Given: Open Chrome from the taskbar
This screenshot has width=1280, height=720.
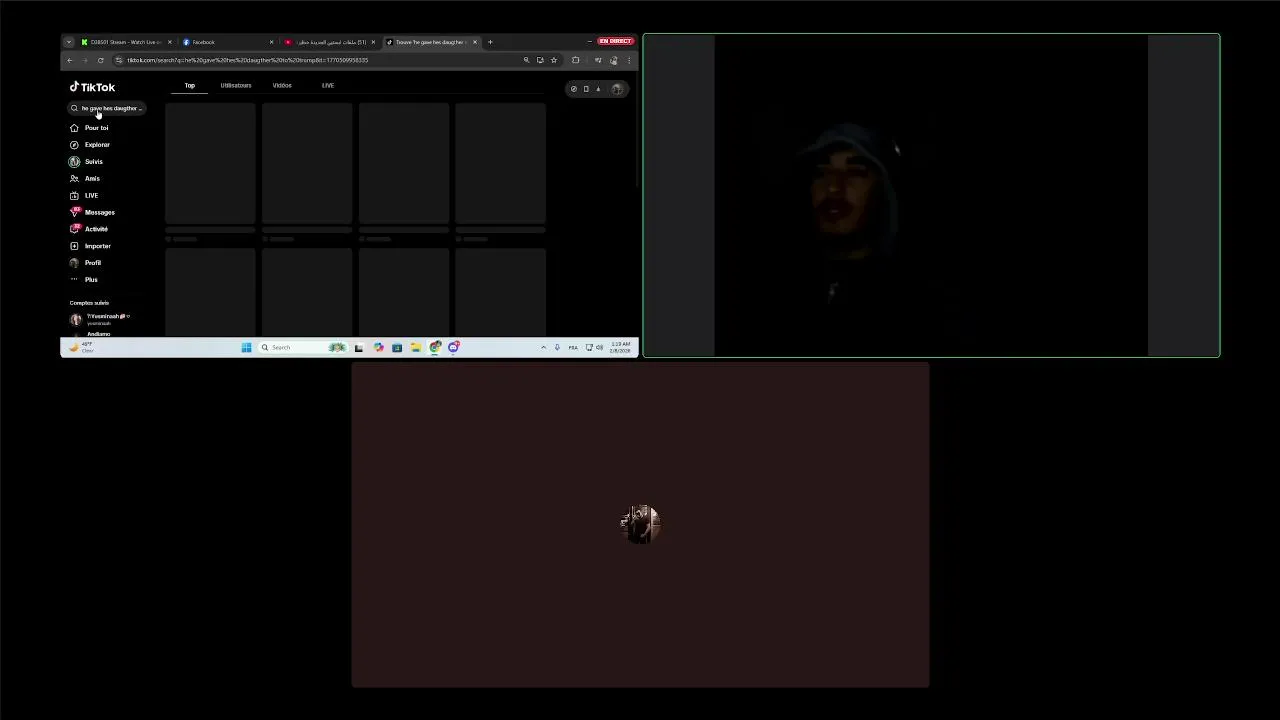Looking at the screenshot, I should tap(435, 347).
